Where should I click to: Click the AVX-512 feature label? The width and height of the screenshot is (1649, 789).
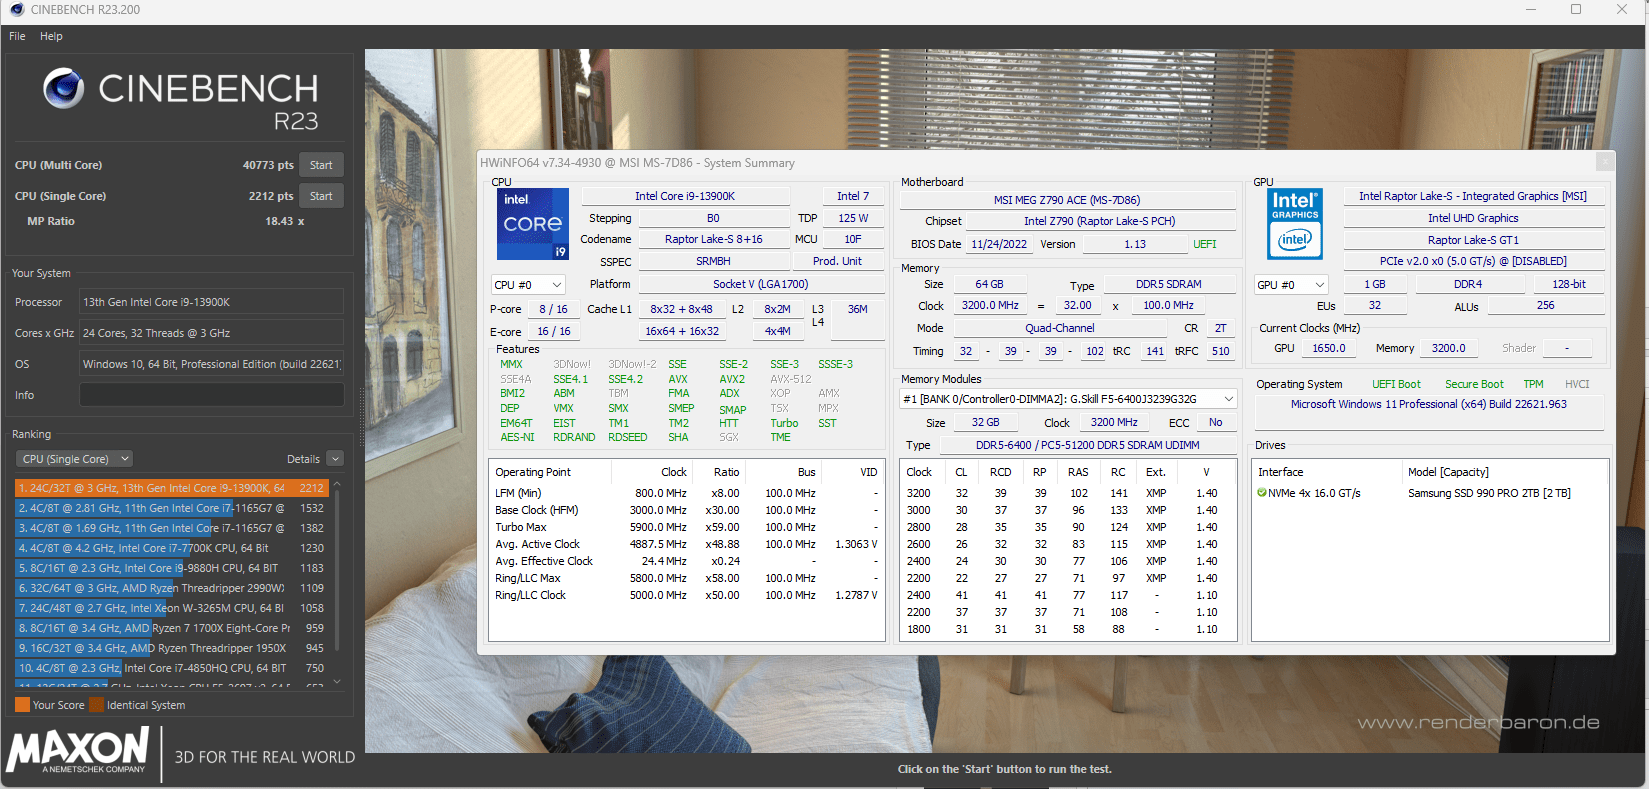[x=790, y=379]
